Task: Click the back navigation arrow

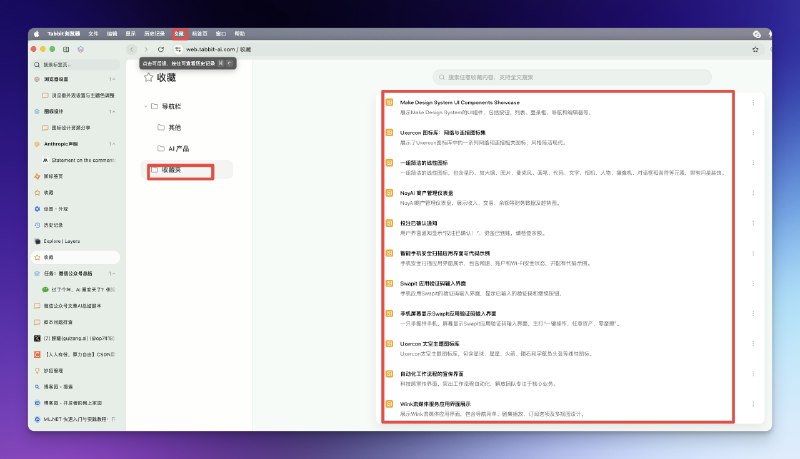Action: click(x=131, y=48)
